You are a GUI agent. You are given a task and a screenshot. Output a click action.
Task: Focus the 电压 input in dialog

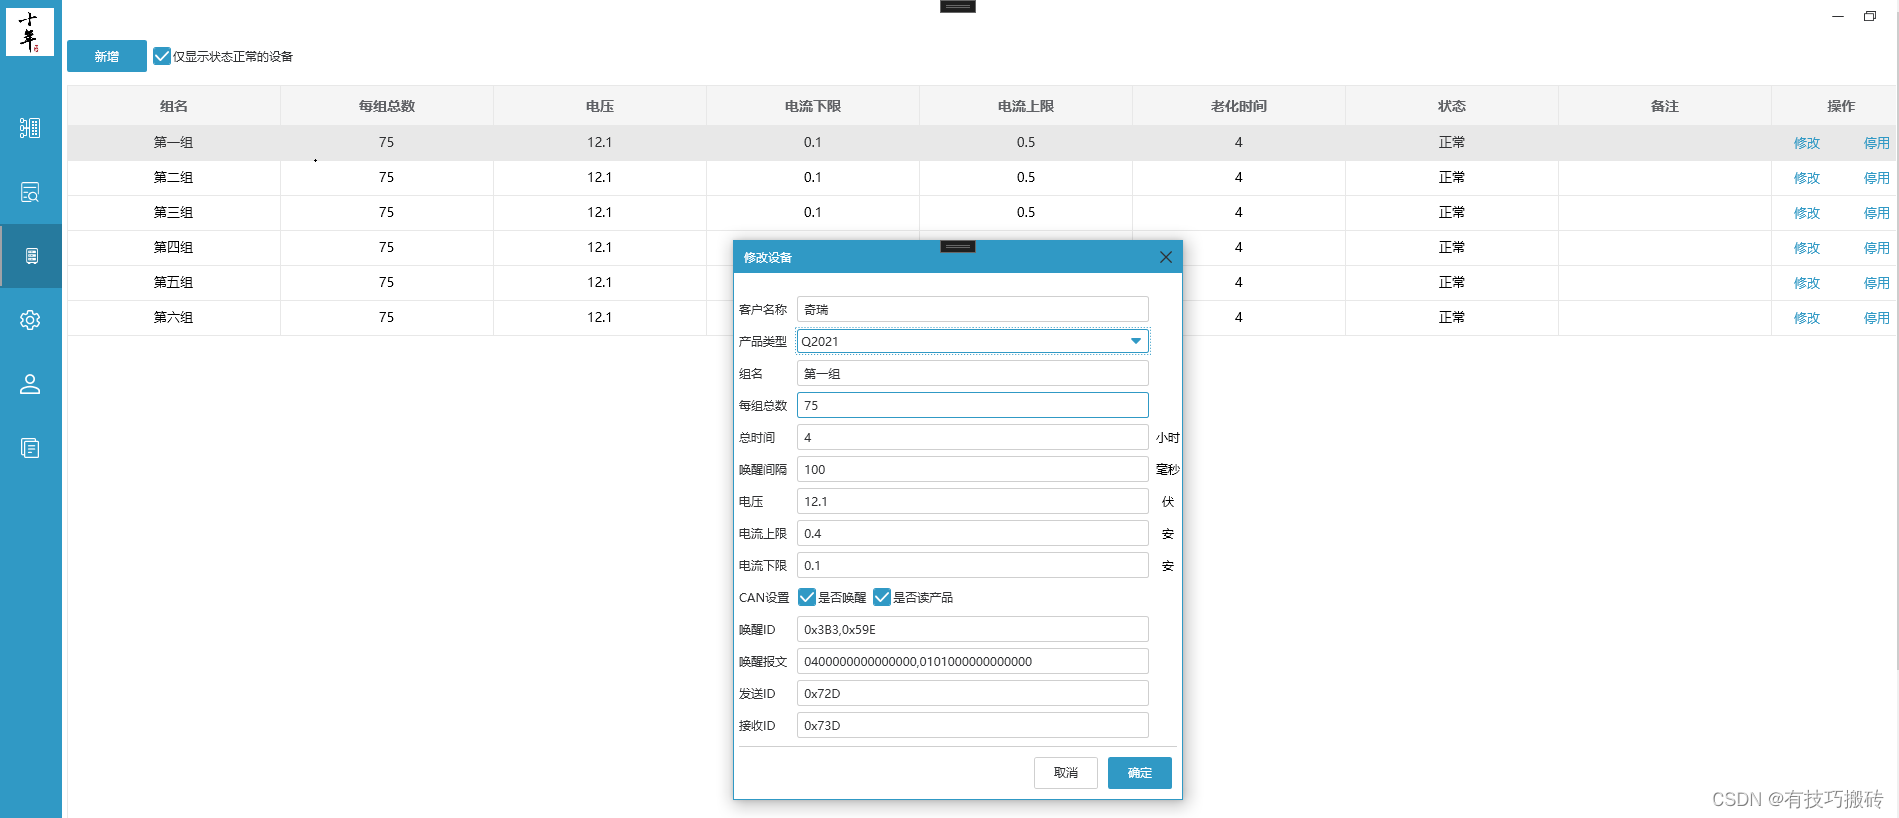point(973,501)
